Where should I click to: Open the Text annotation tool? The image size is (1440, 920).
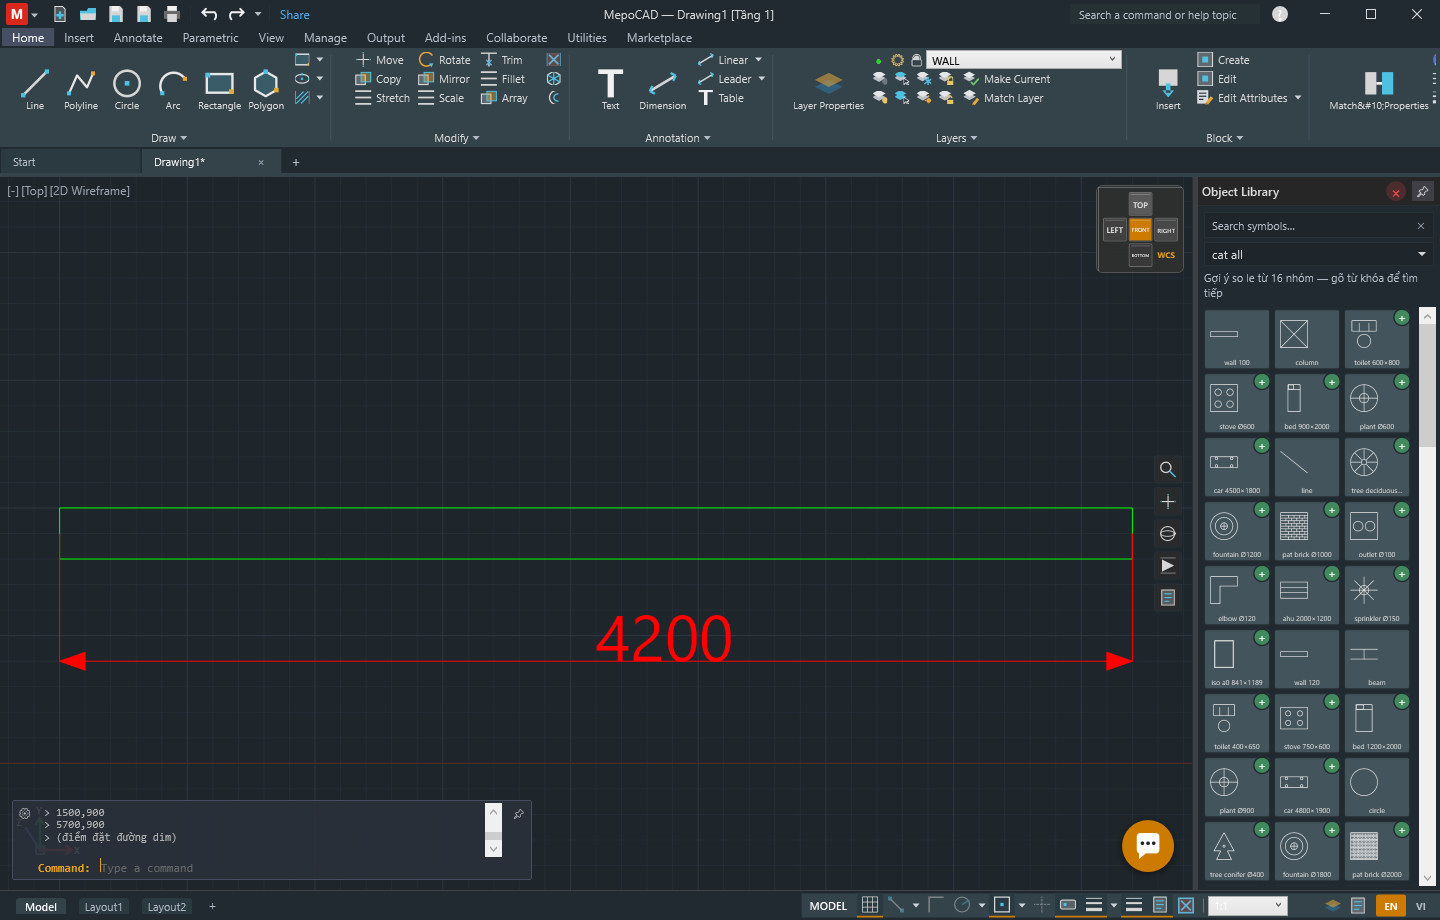click(610, 89)
